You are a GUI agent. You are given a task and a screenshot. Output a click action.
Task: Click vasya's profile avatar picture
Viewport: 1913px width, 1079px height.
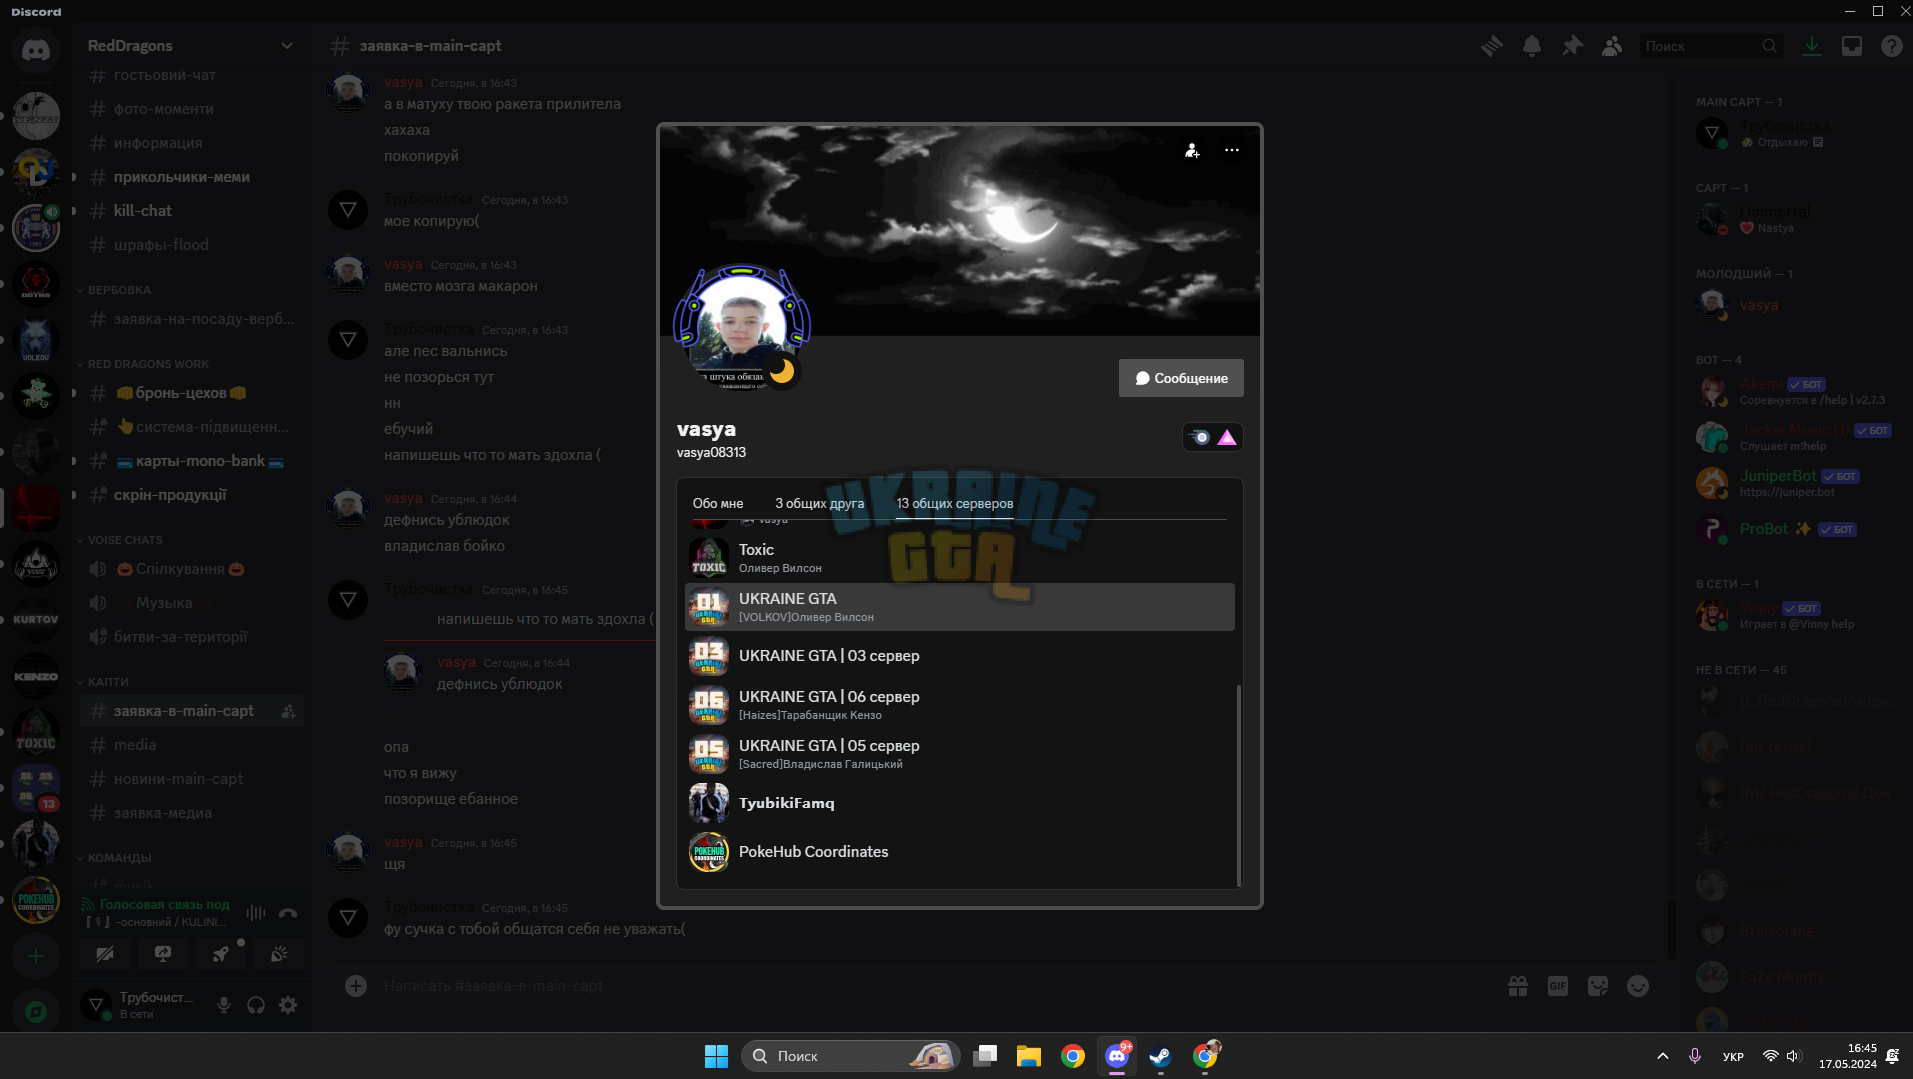tap(742, 328)
